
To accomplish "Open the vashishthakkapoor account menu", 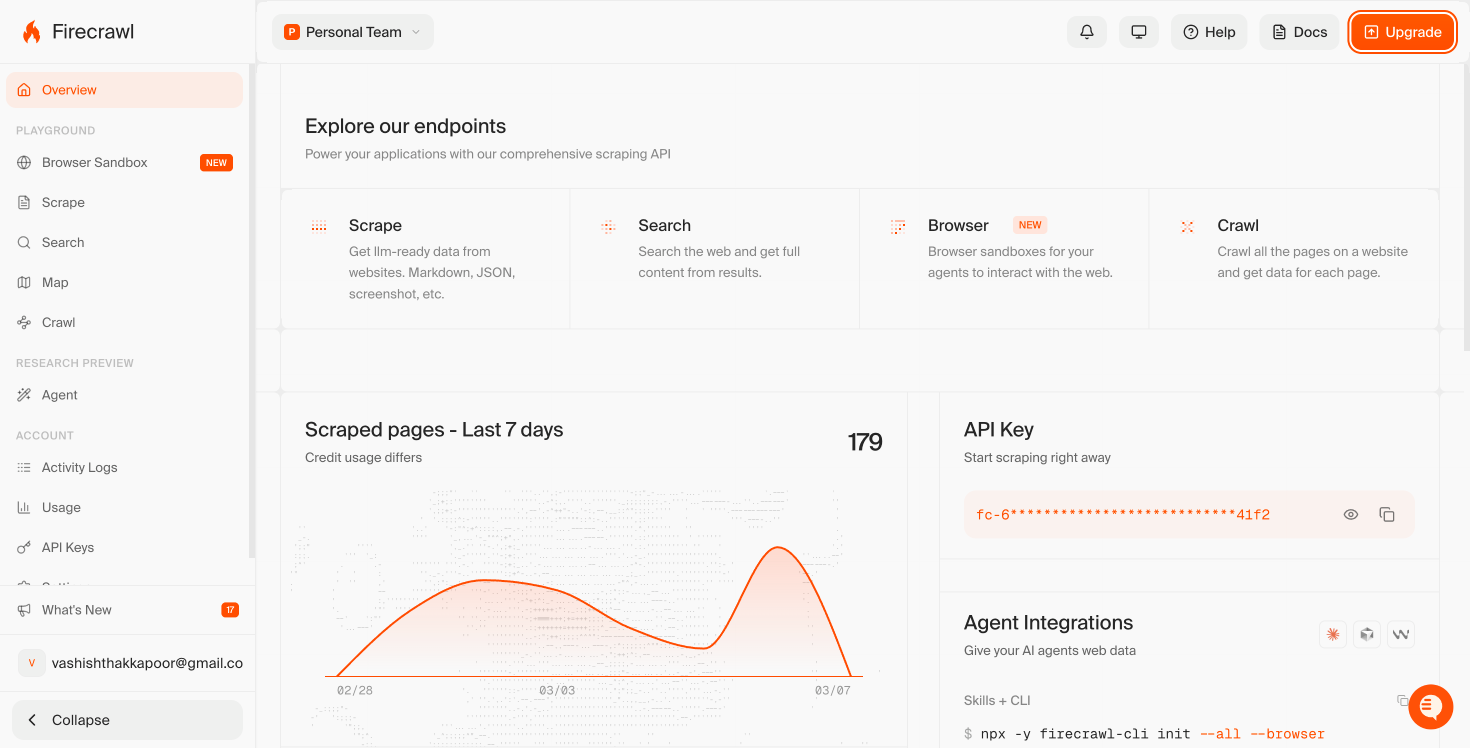I will 128,663.
